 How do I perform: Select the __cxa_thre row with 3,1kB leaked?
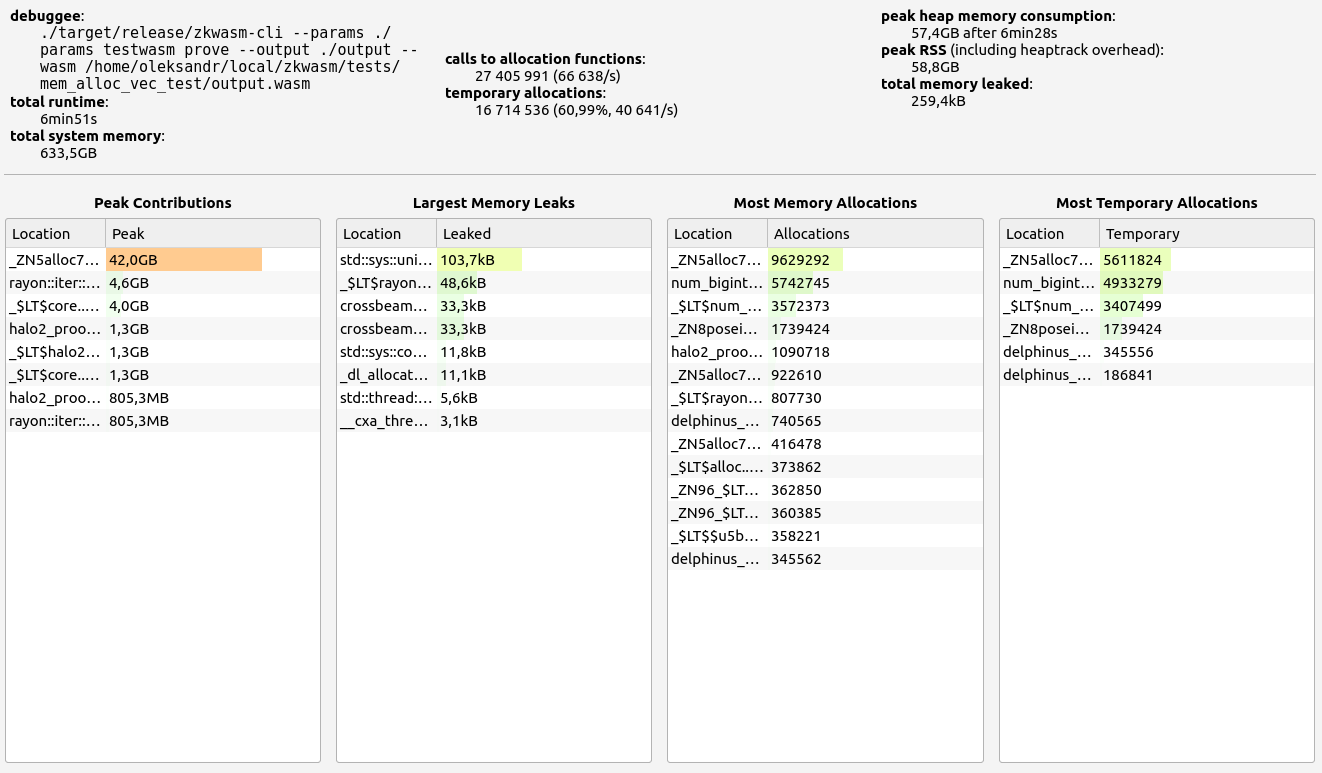point(387,421)
